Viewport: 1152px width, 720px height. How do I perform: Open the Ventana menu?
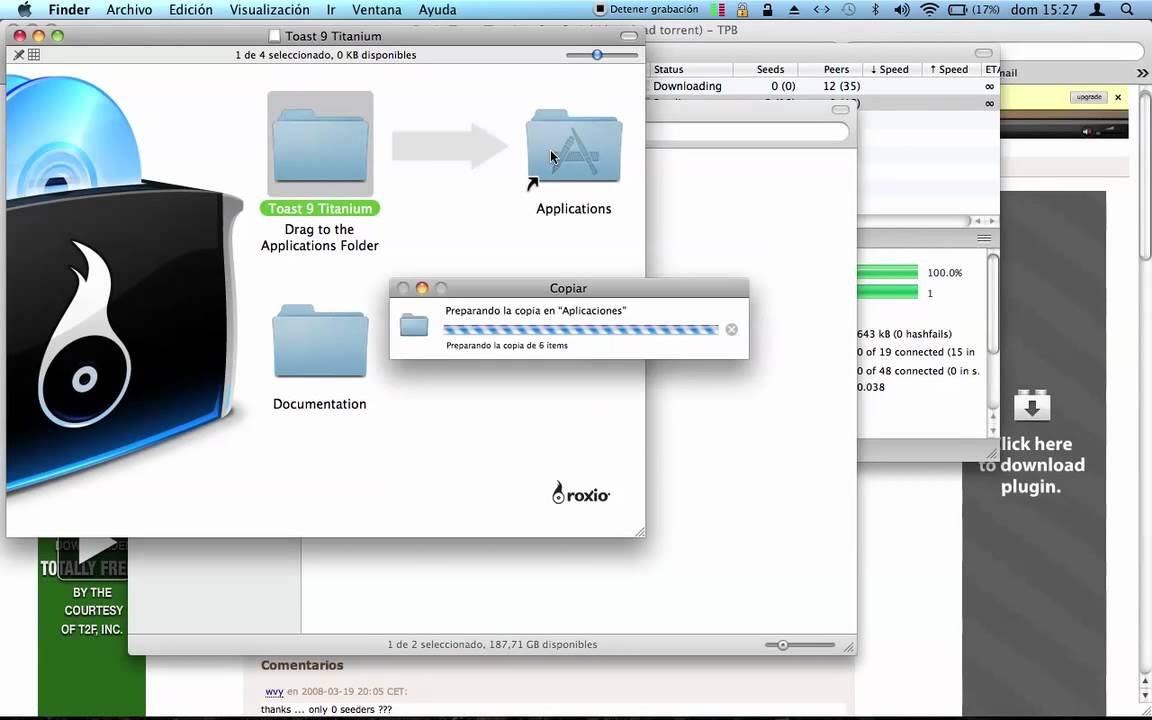click(377, 10)
